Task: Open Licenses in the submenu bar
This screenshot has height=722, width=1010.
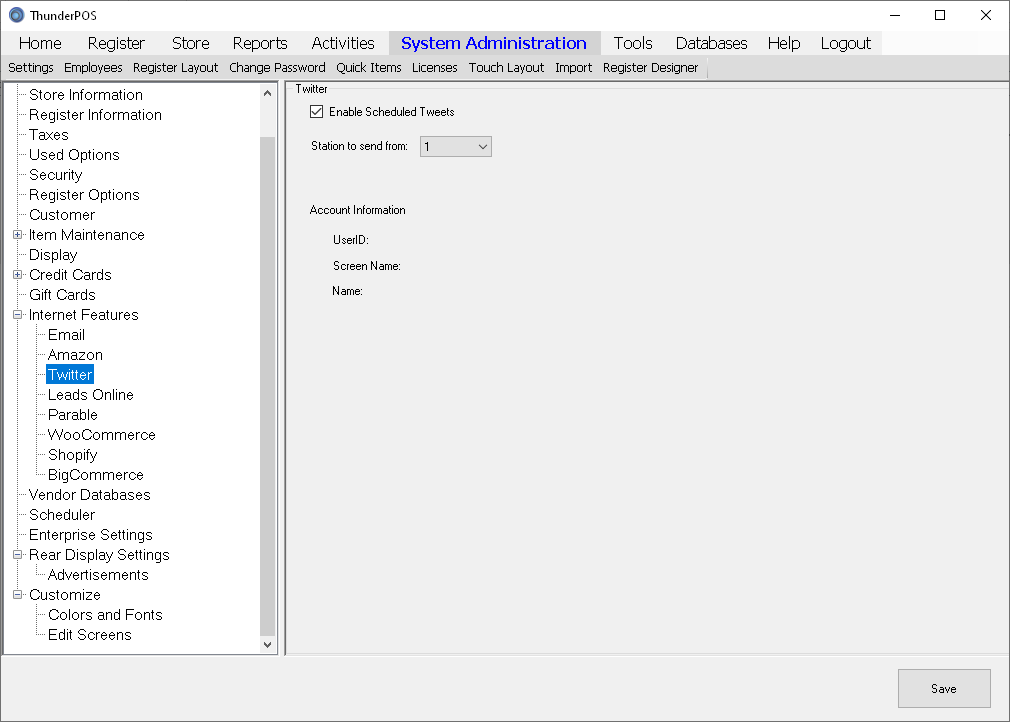Action: click(x=434, y=68)
